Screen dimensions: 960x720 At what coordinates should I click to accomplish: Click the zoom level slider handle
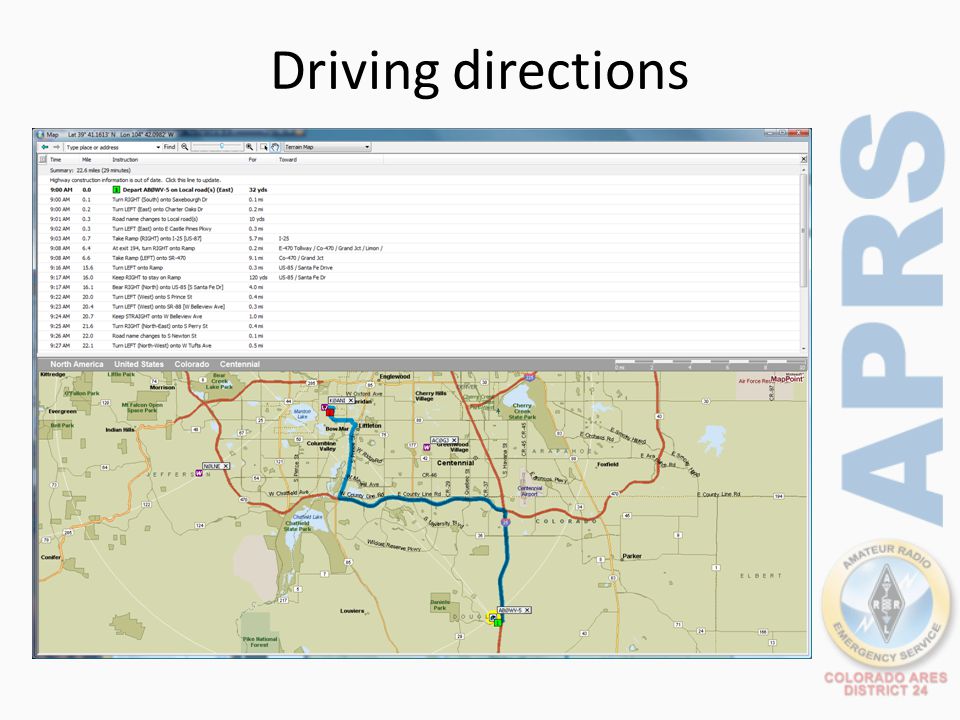222,146
